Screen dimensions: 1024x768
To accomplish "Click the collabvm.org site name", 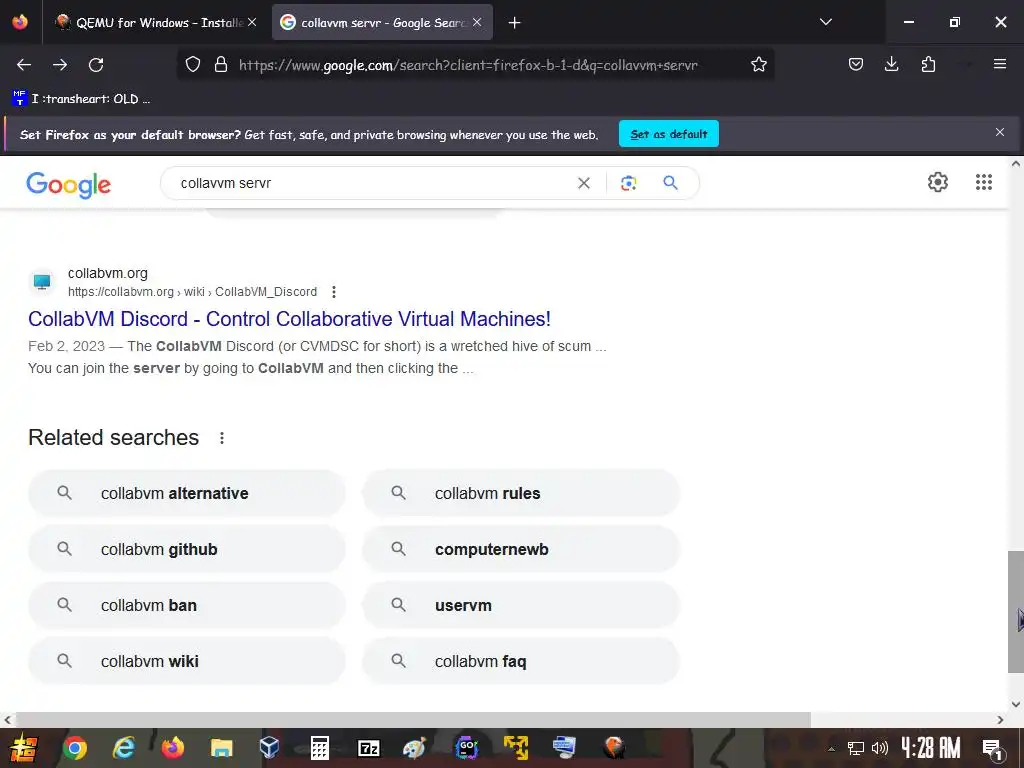I will coord(108,273).
